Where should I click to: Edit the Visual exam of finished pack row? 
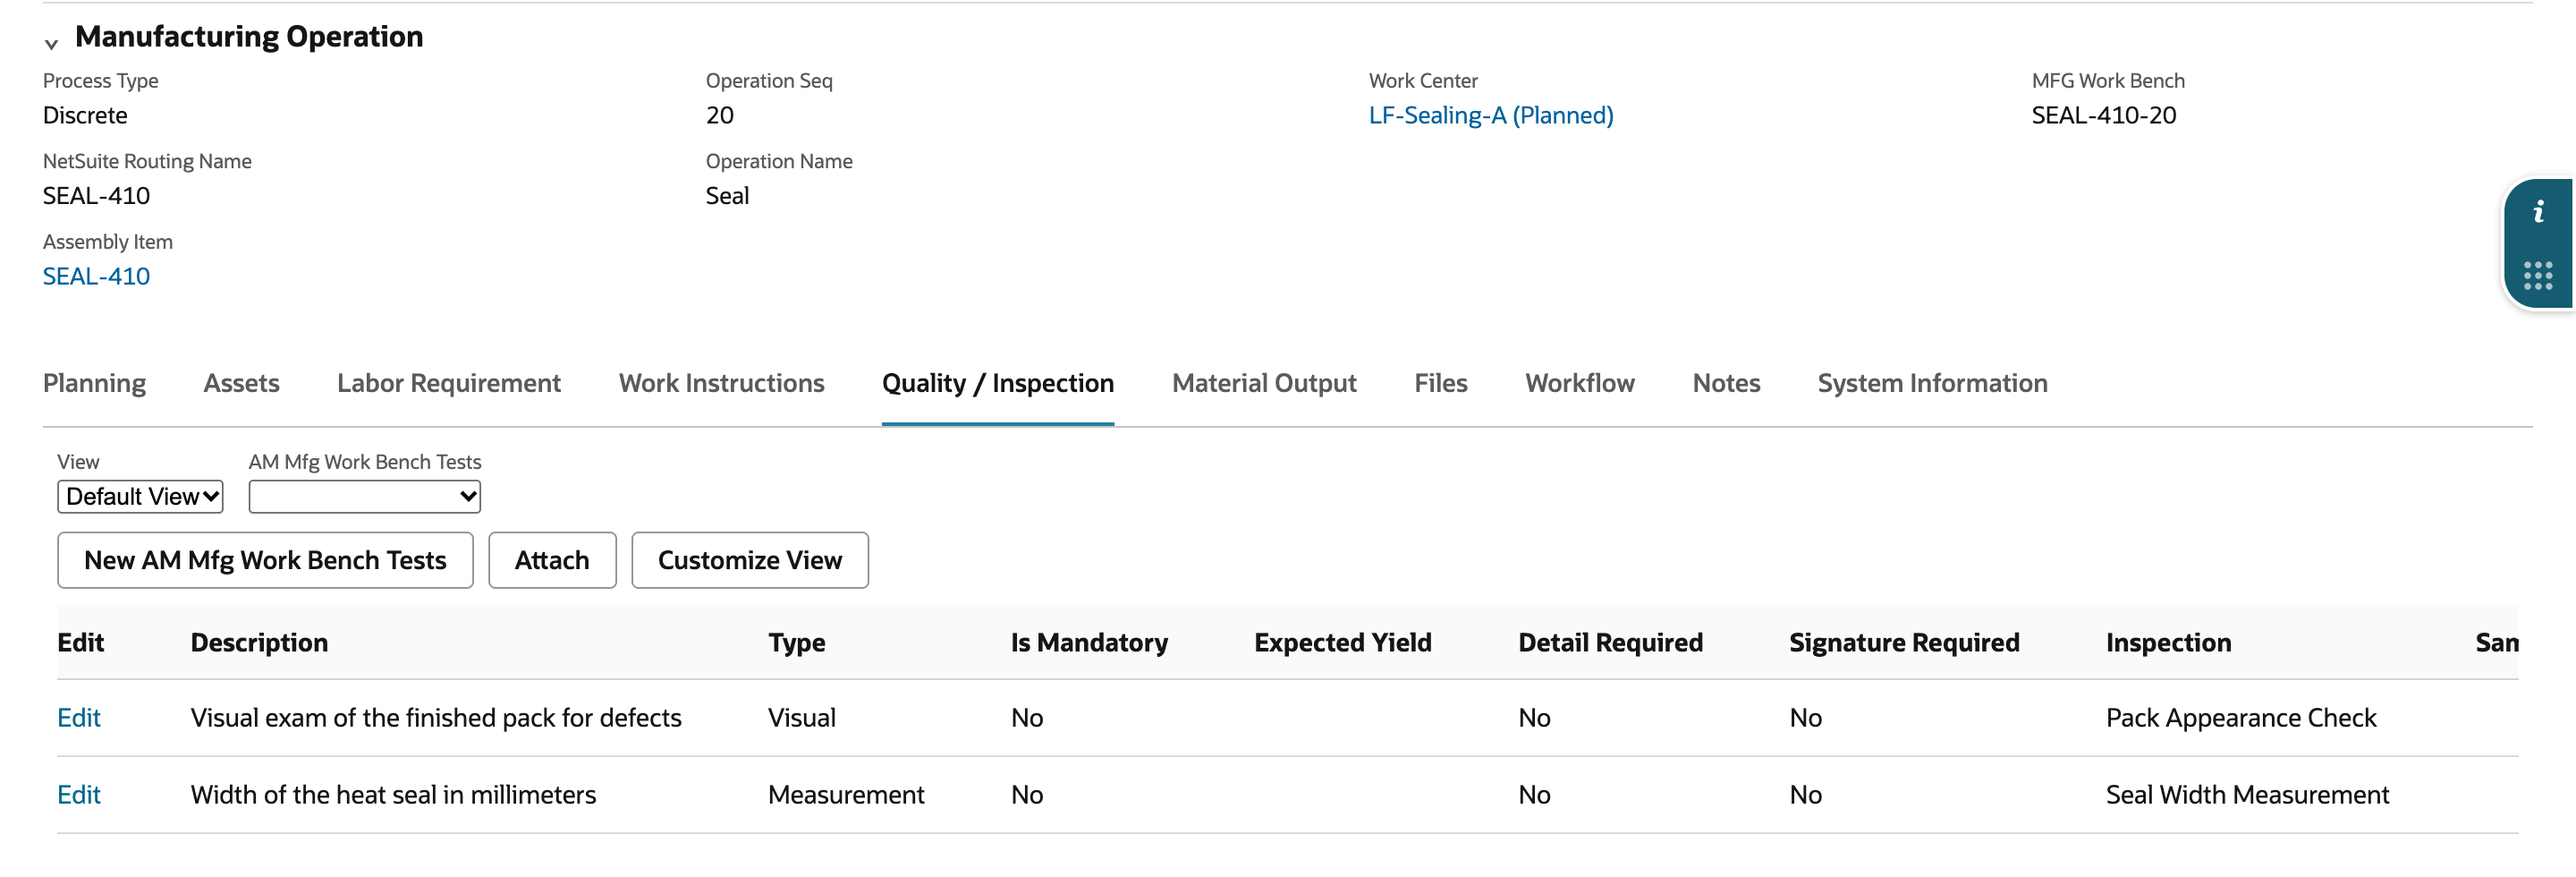[79, 718]
